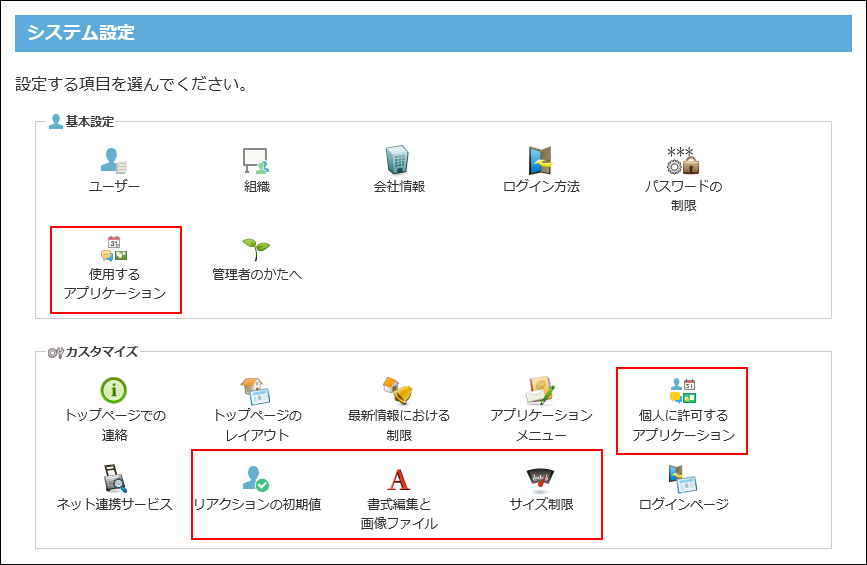
Task: Go to 最新情報における制限 text link
Action: [399, 425]
